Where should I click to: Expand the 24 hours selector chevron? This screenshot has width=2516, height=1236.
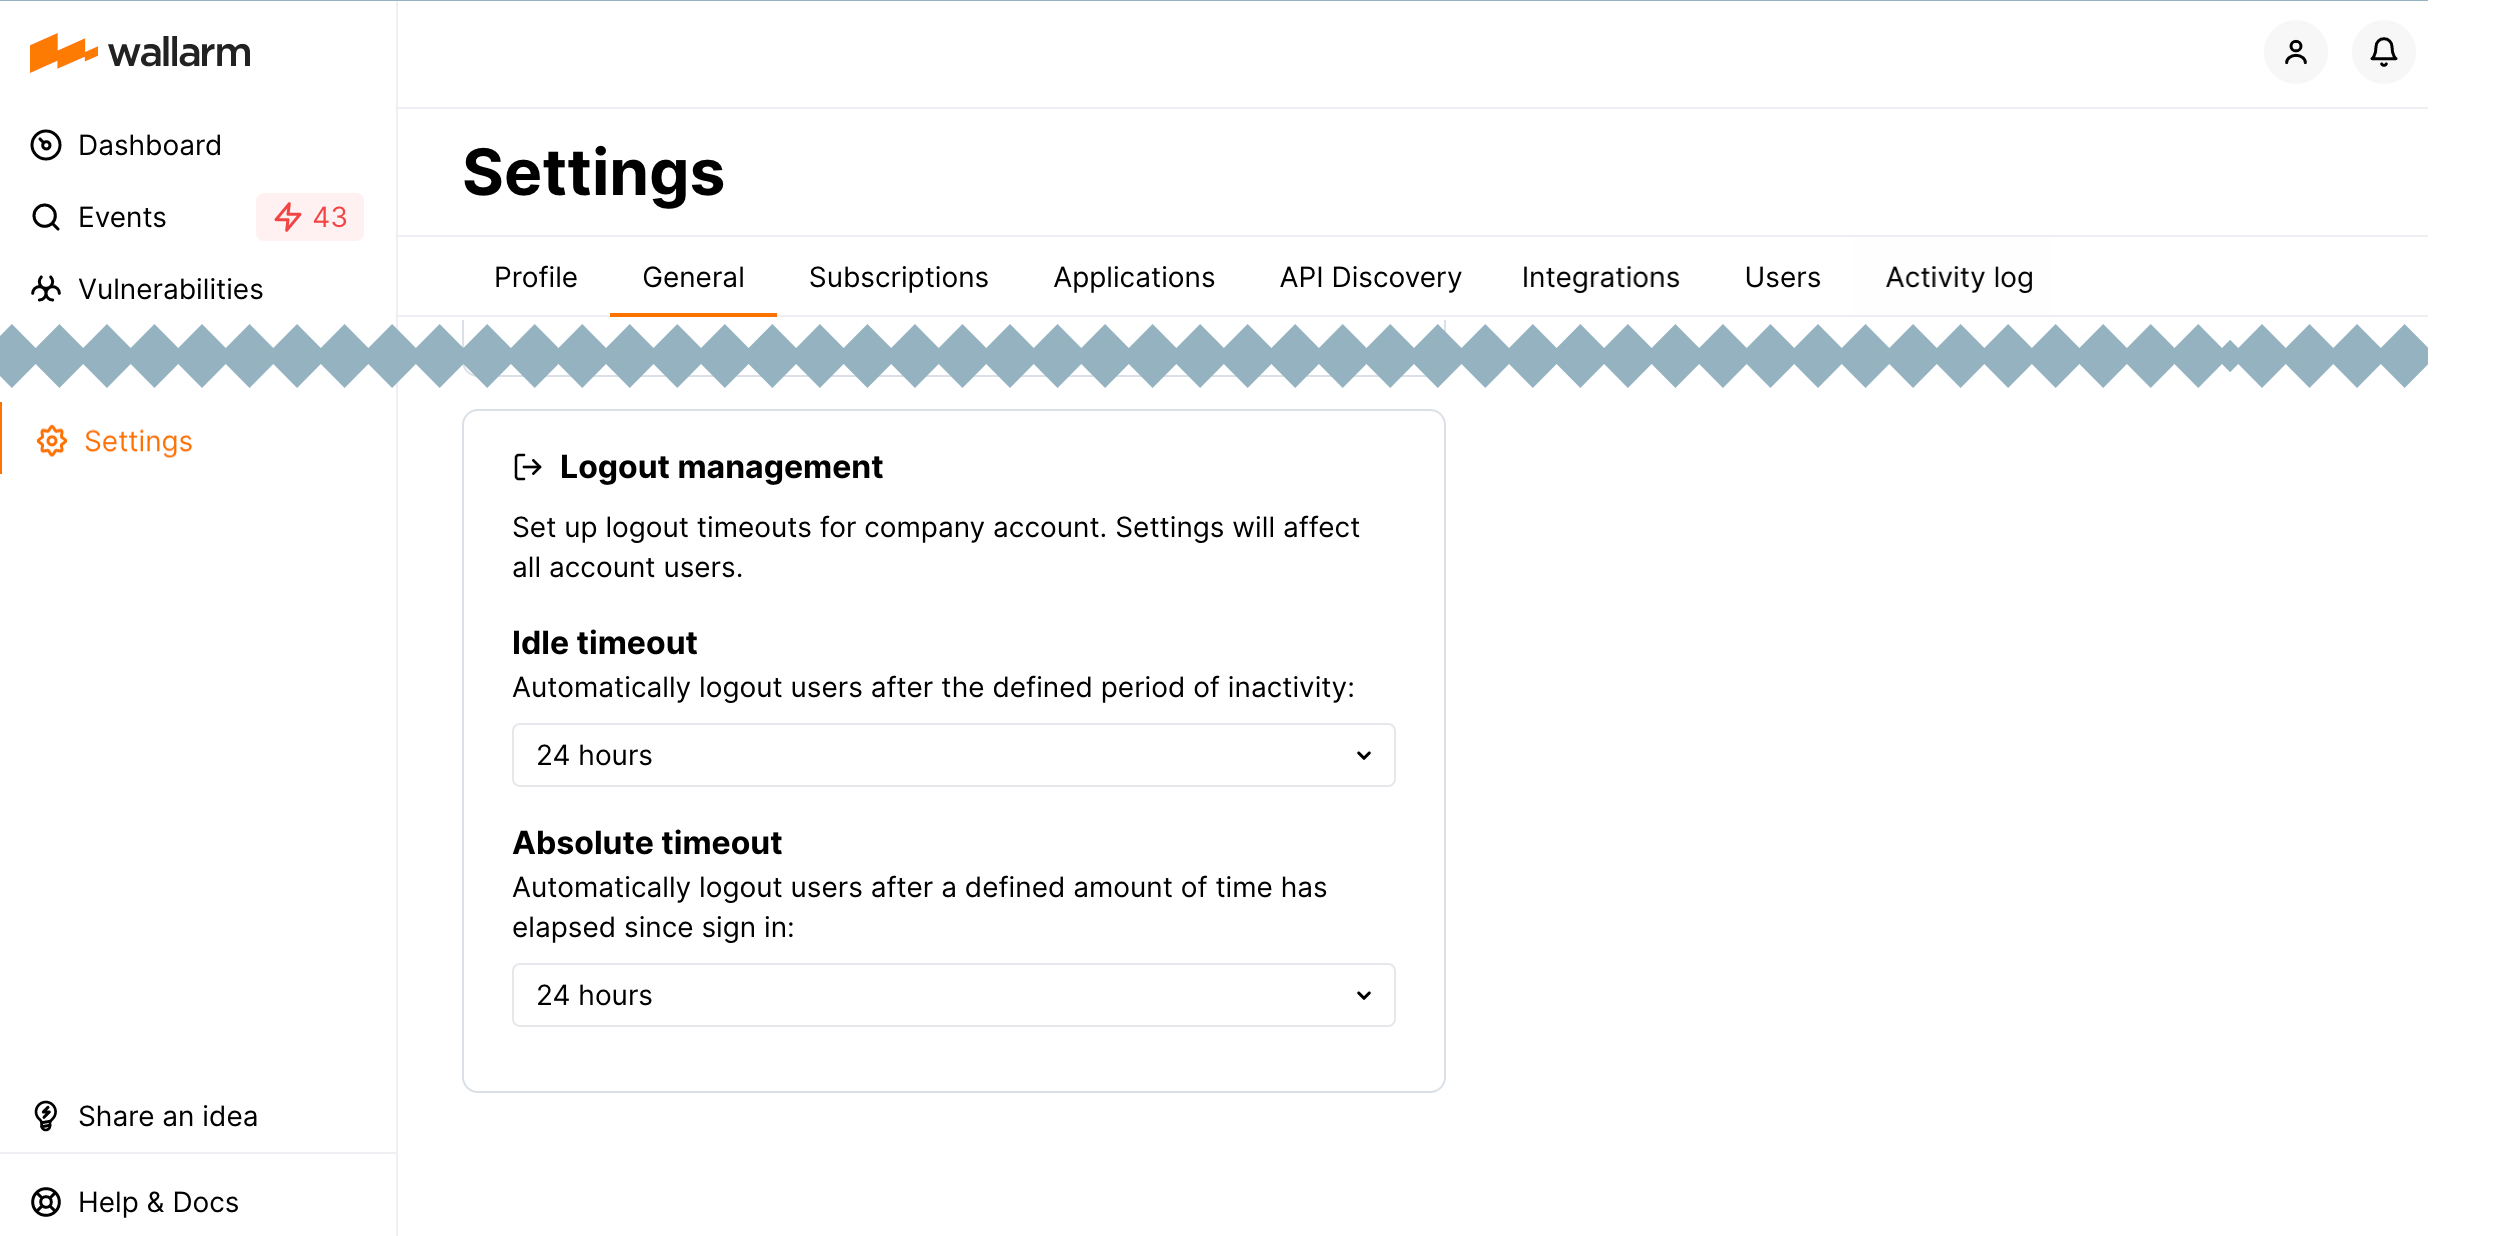(1366, 756)
